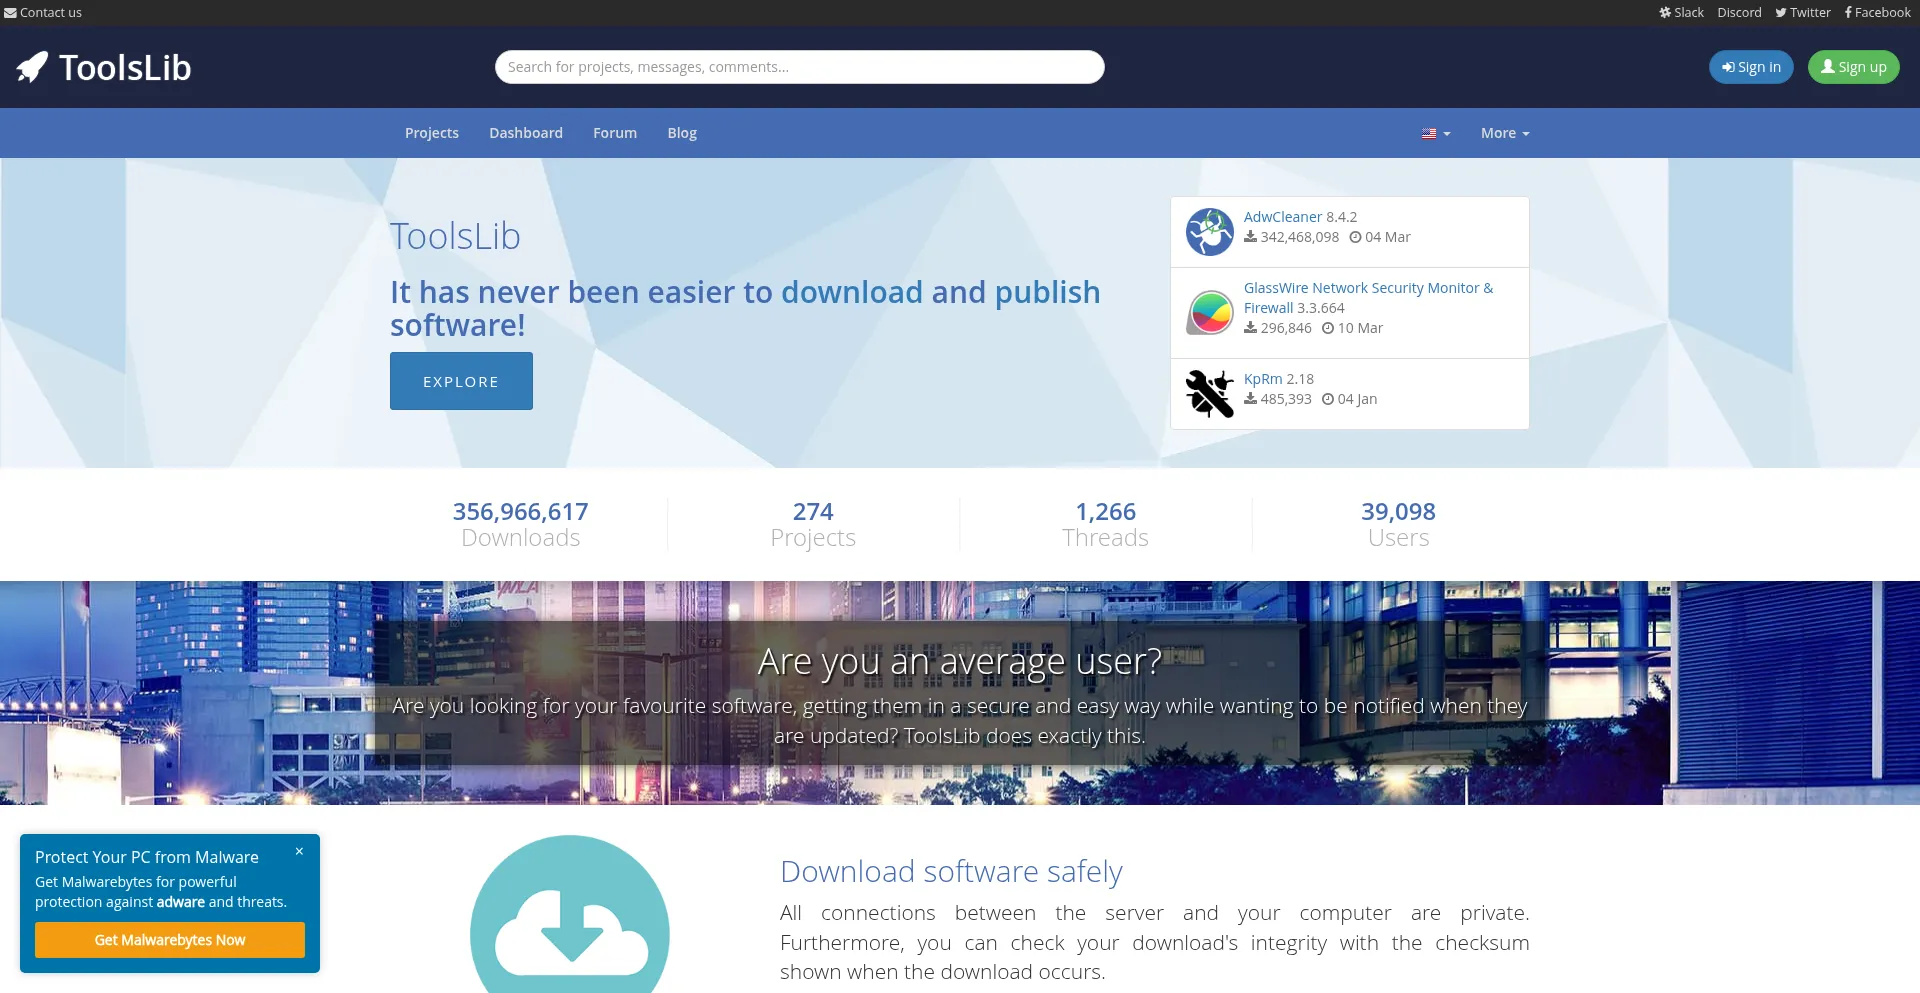Open GlassWire Network Security Monitor link
The image size is (1920, 993).
pos(1368,298)
